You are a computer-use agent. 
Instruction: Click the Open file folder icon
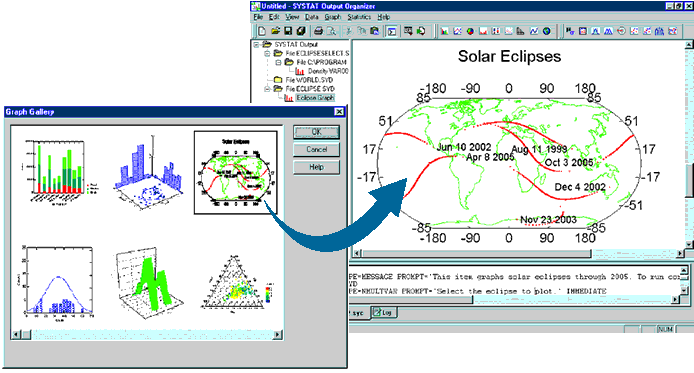click(x=275, y=31)
